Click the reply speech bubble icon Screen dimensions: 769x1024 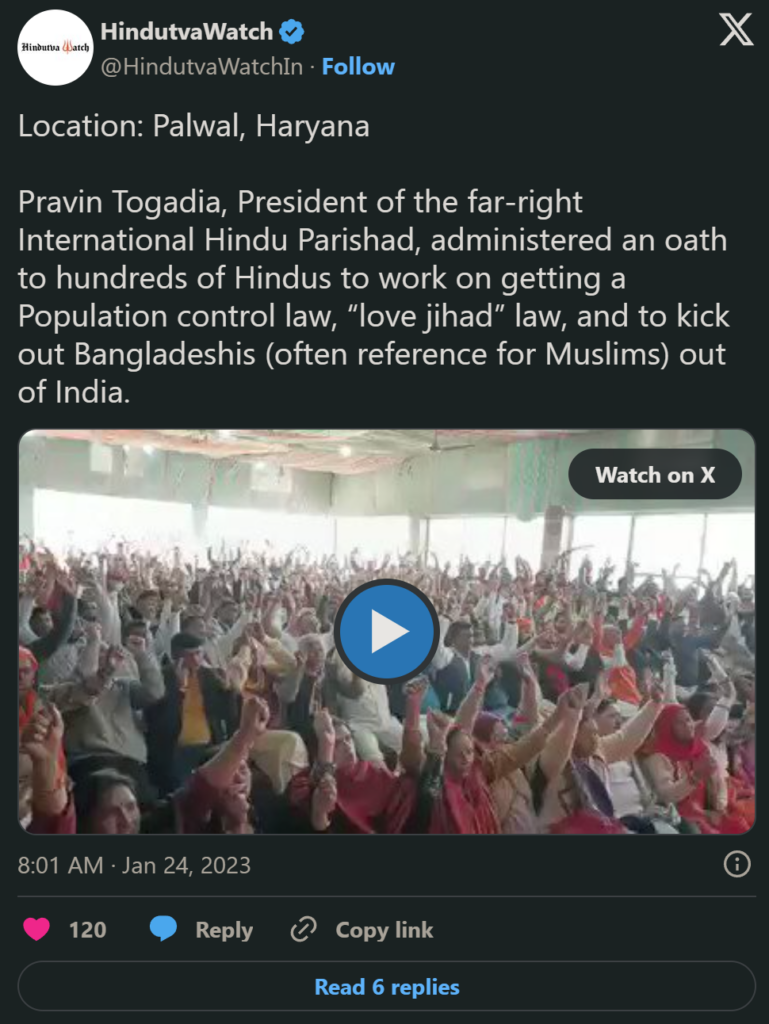pyautogui.click(x=163, y=929)
